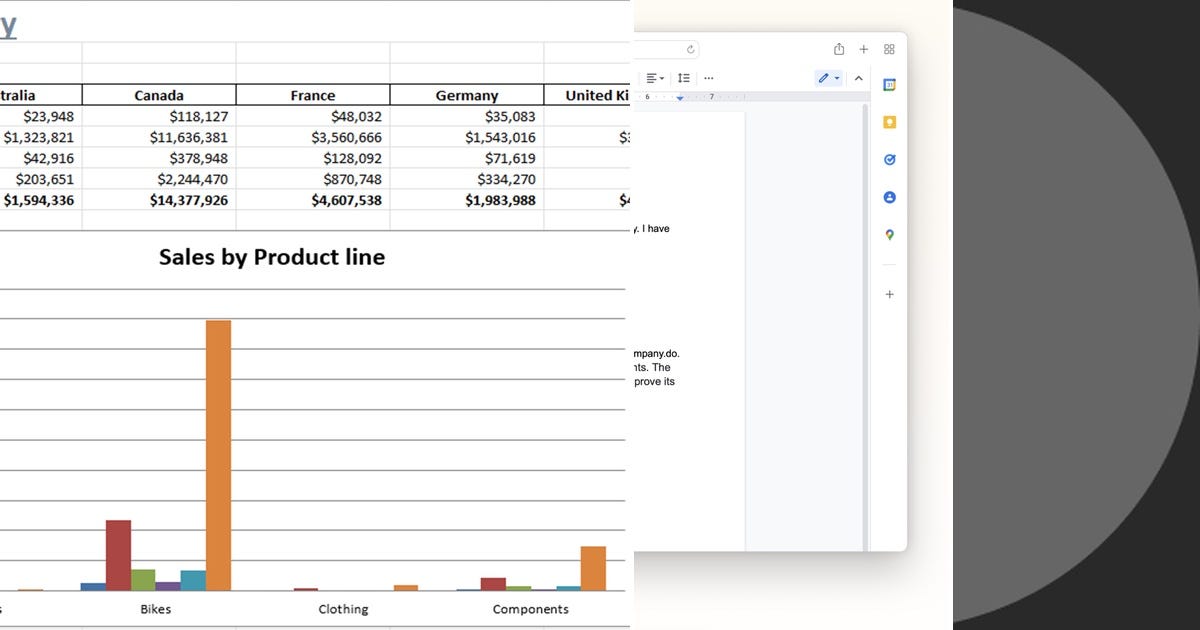Select the total cell $1,594,336

[x=41, y=200]
